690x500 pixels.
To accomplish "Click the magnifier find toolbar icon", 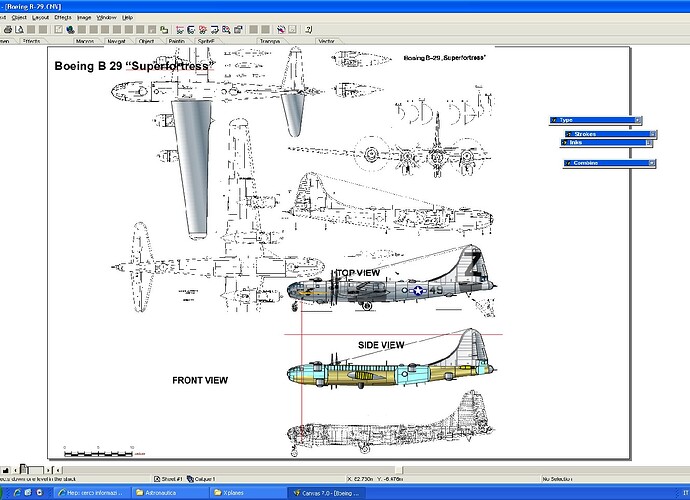I will (x=226, y=29).
